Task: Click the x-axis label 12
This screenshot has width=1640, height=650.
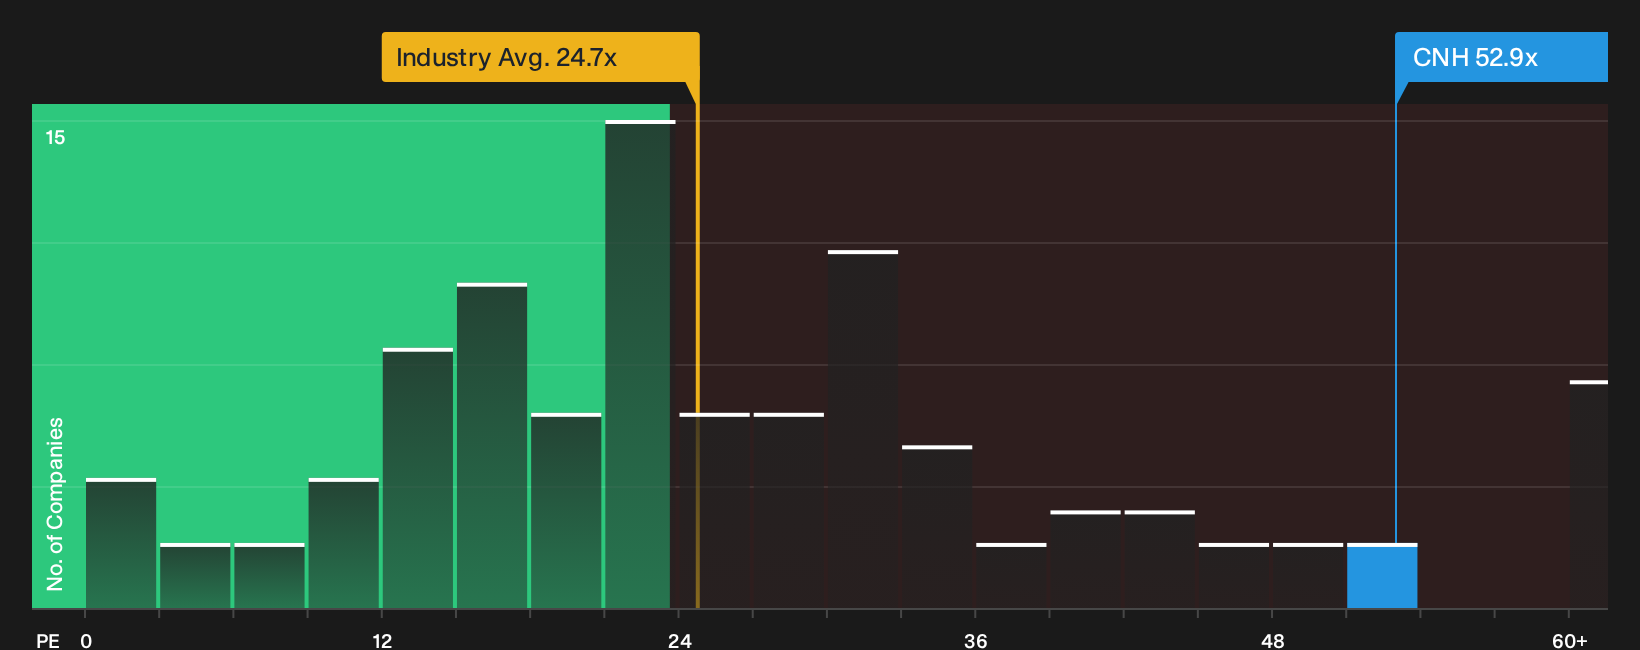Action: (x=382, y=640)
